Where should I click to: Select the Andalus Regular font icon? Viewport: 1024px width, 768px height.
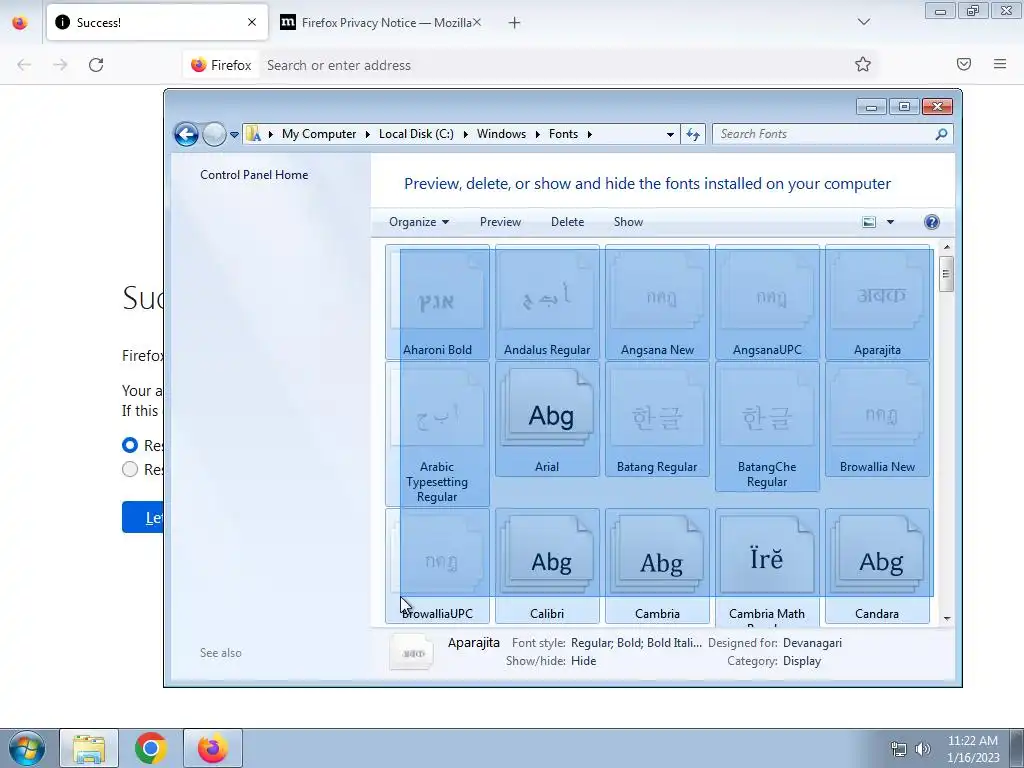tap(547, 302)
